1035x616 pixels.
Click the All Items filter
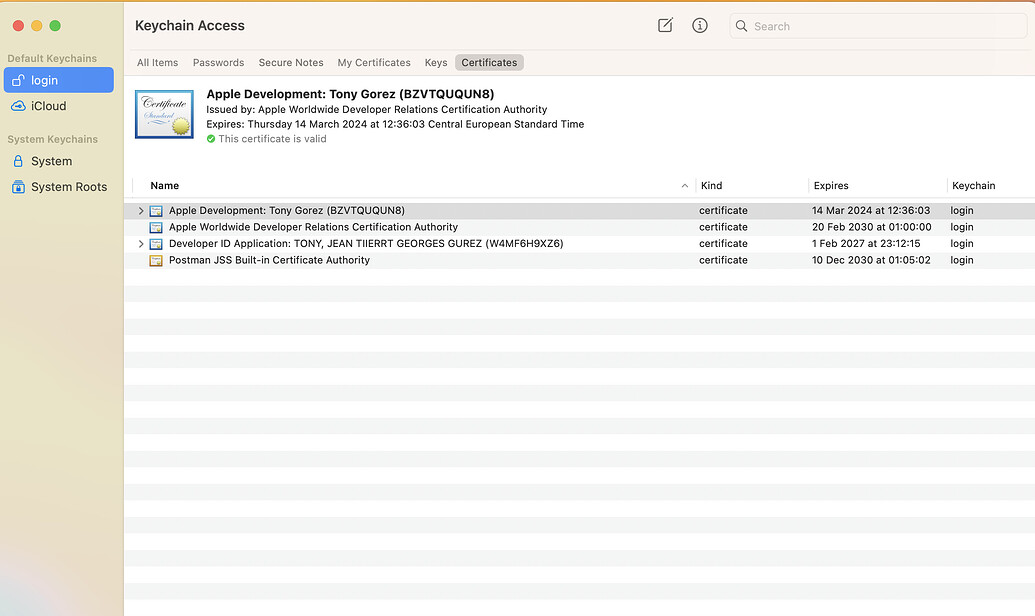[x=157, y=62]
